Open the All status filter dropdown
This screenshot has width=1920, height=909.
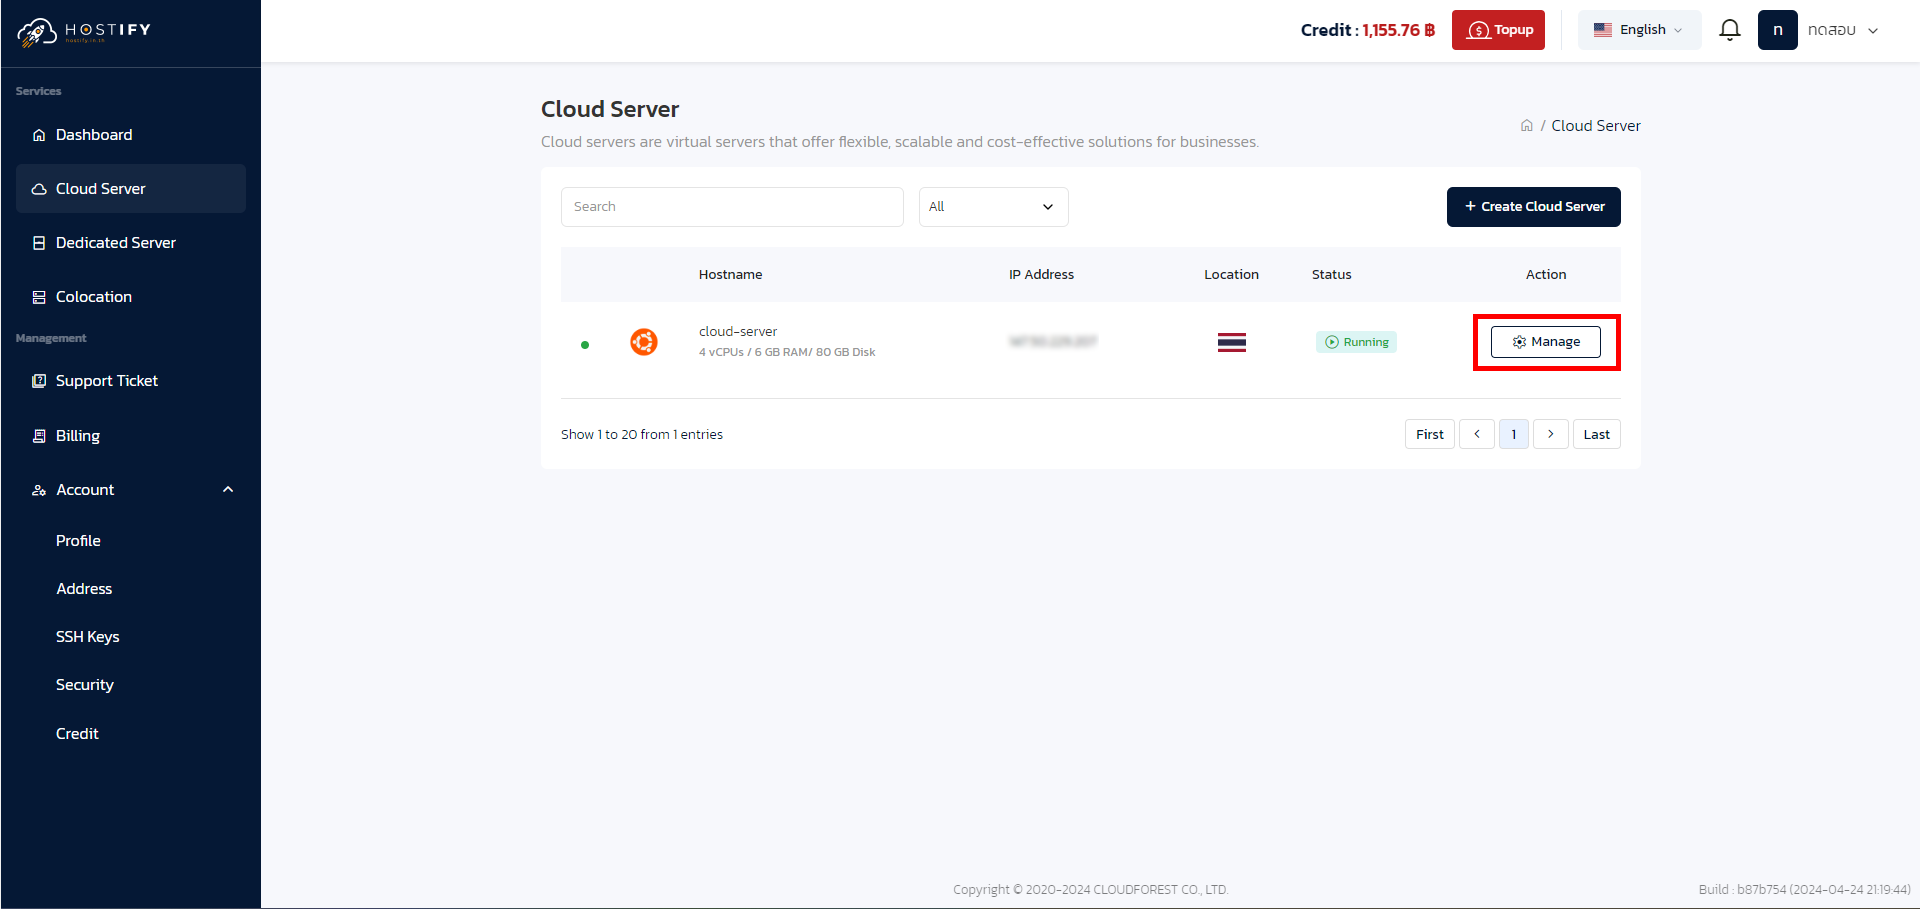tap(993, 206)
